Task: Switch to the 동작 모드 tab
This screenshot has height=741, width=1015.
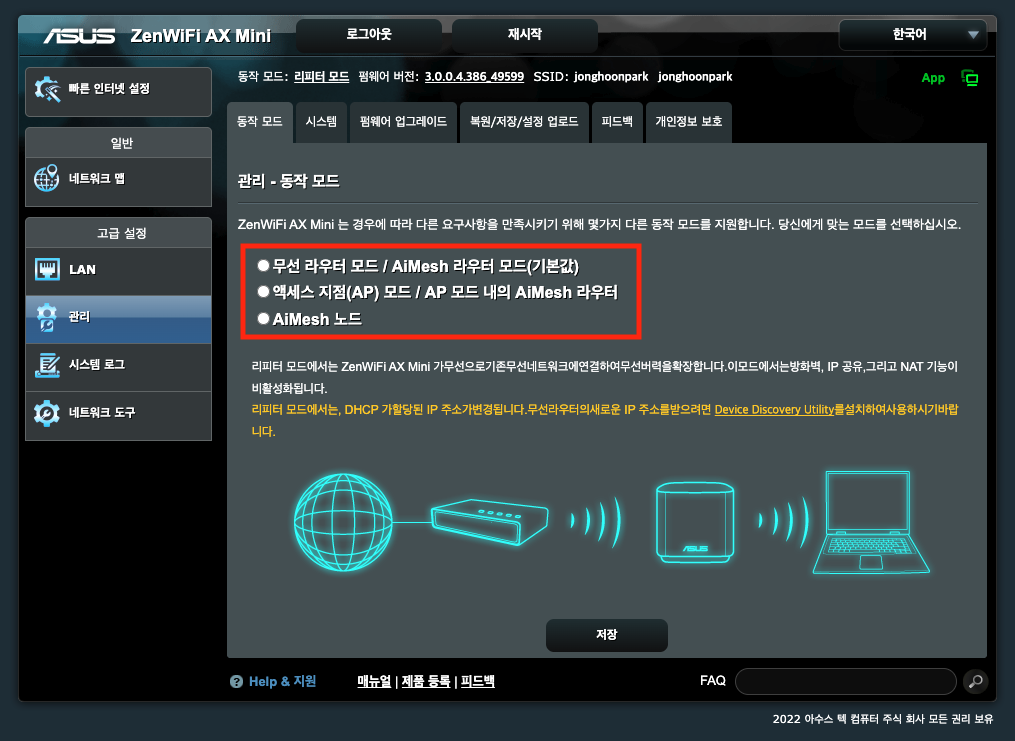Action: click(260, 122)
